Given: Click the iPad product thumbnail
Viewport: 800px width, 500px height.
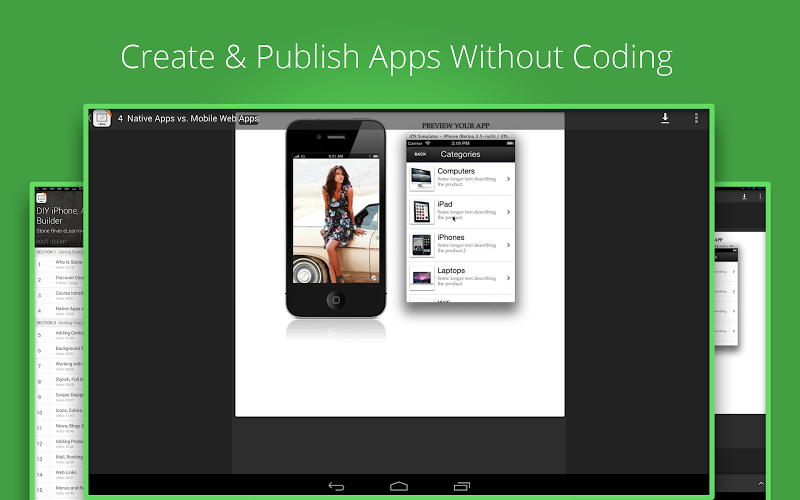Looking at the screenshot, I should [x=421, y=212].
